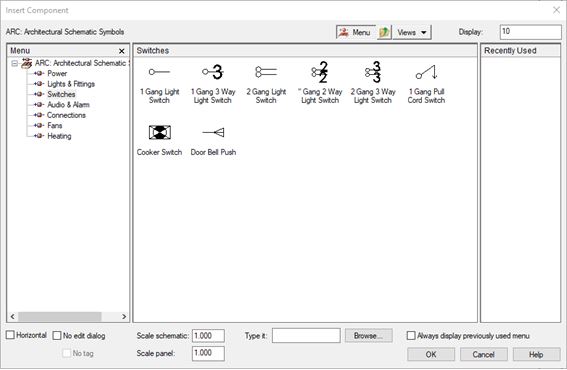567x370 pixels.
Task: Select the 1 Gang 3 Way Light Switch symbol
Action: pyautogui.click(x=213, y=72)
